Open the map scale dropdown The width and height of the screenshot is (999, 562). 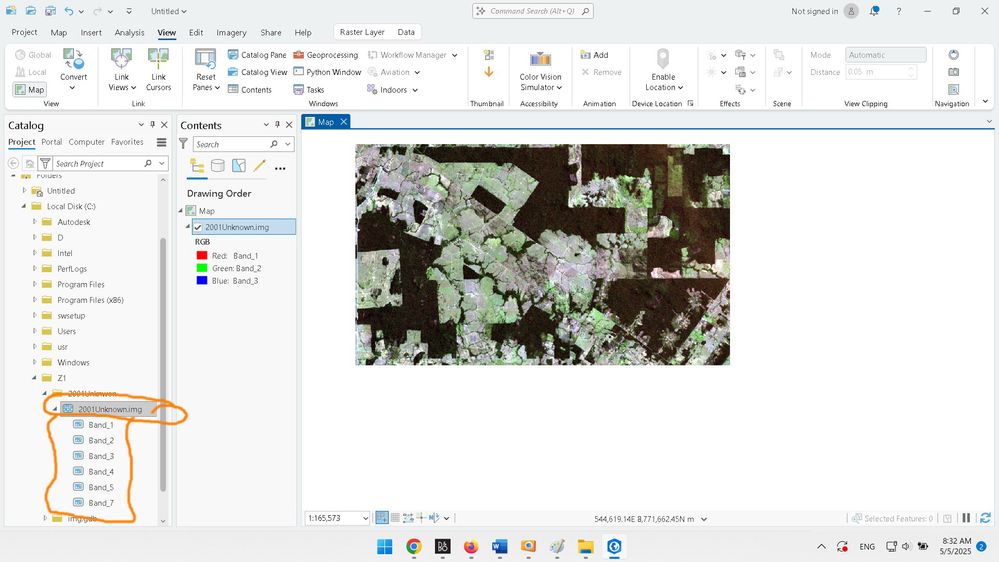tap(365, 518)
